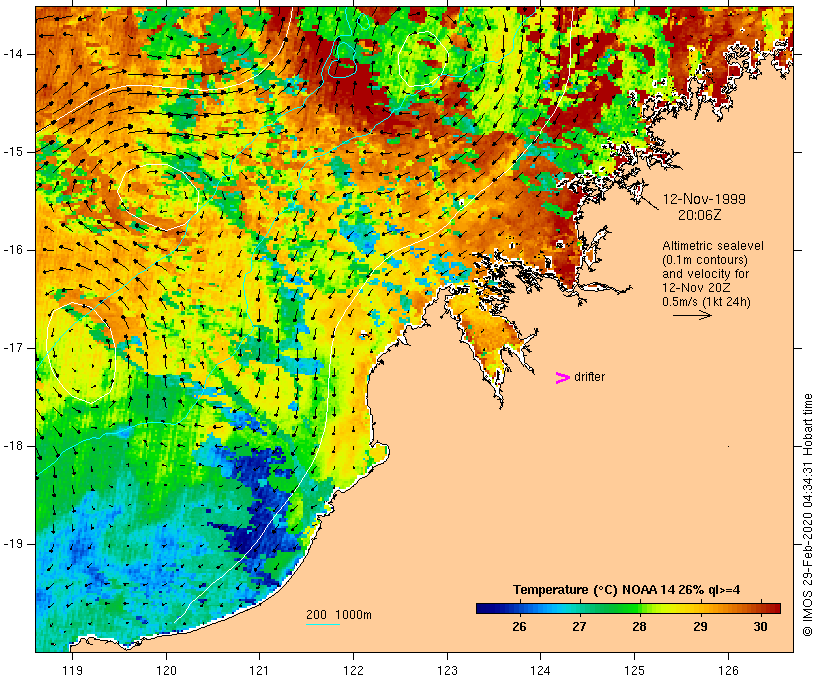
Task: Click longitude axis label 123
Action: coord(447,670)
